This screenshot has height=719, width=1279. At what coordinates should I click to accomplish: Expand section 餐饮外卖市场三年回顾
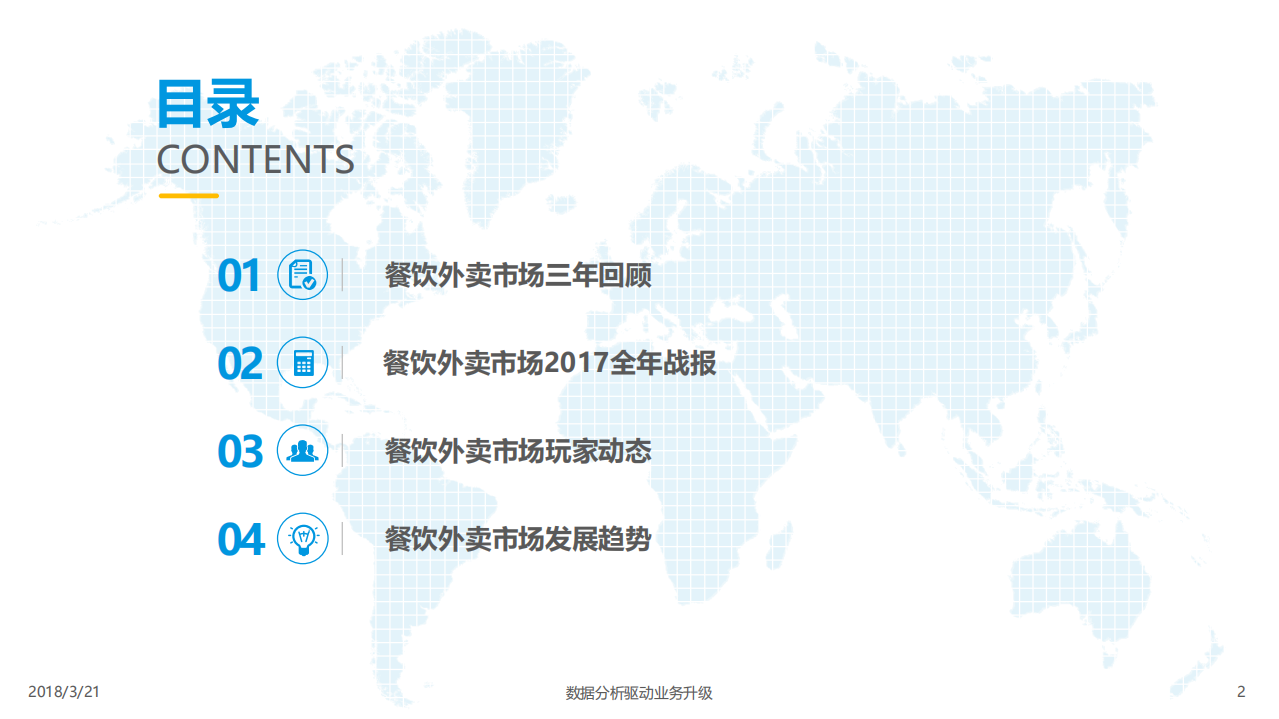(520, 275)
